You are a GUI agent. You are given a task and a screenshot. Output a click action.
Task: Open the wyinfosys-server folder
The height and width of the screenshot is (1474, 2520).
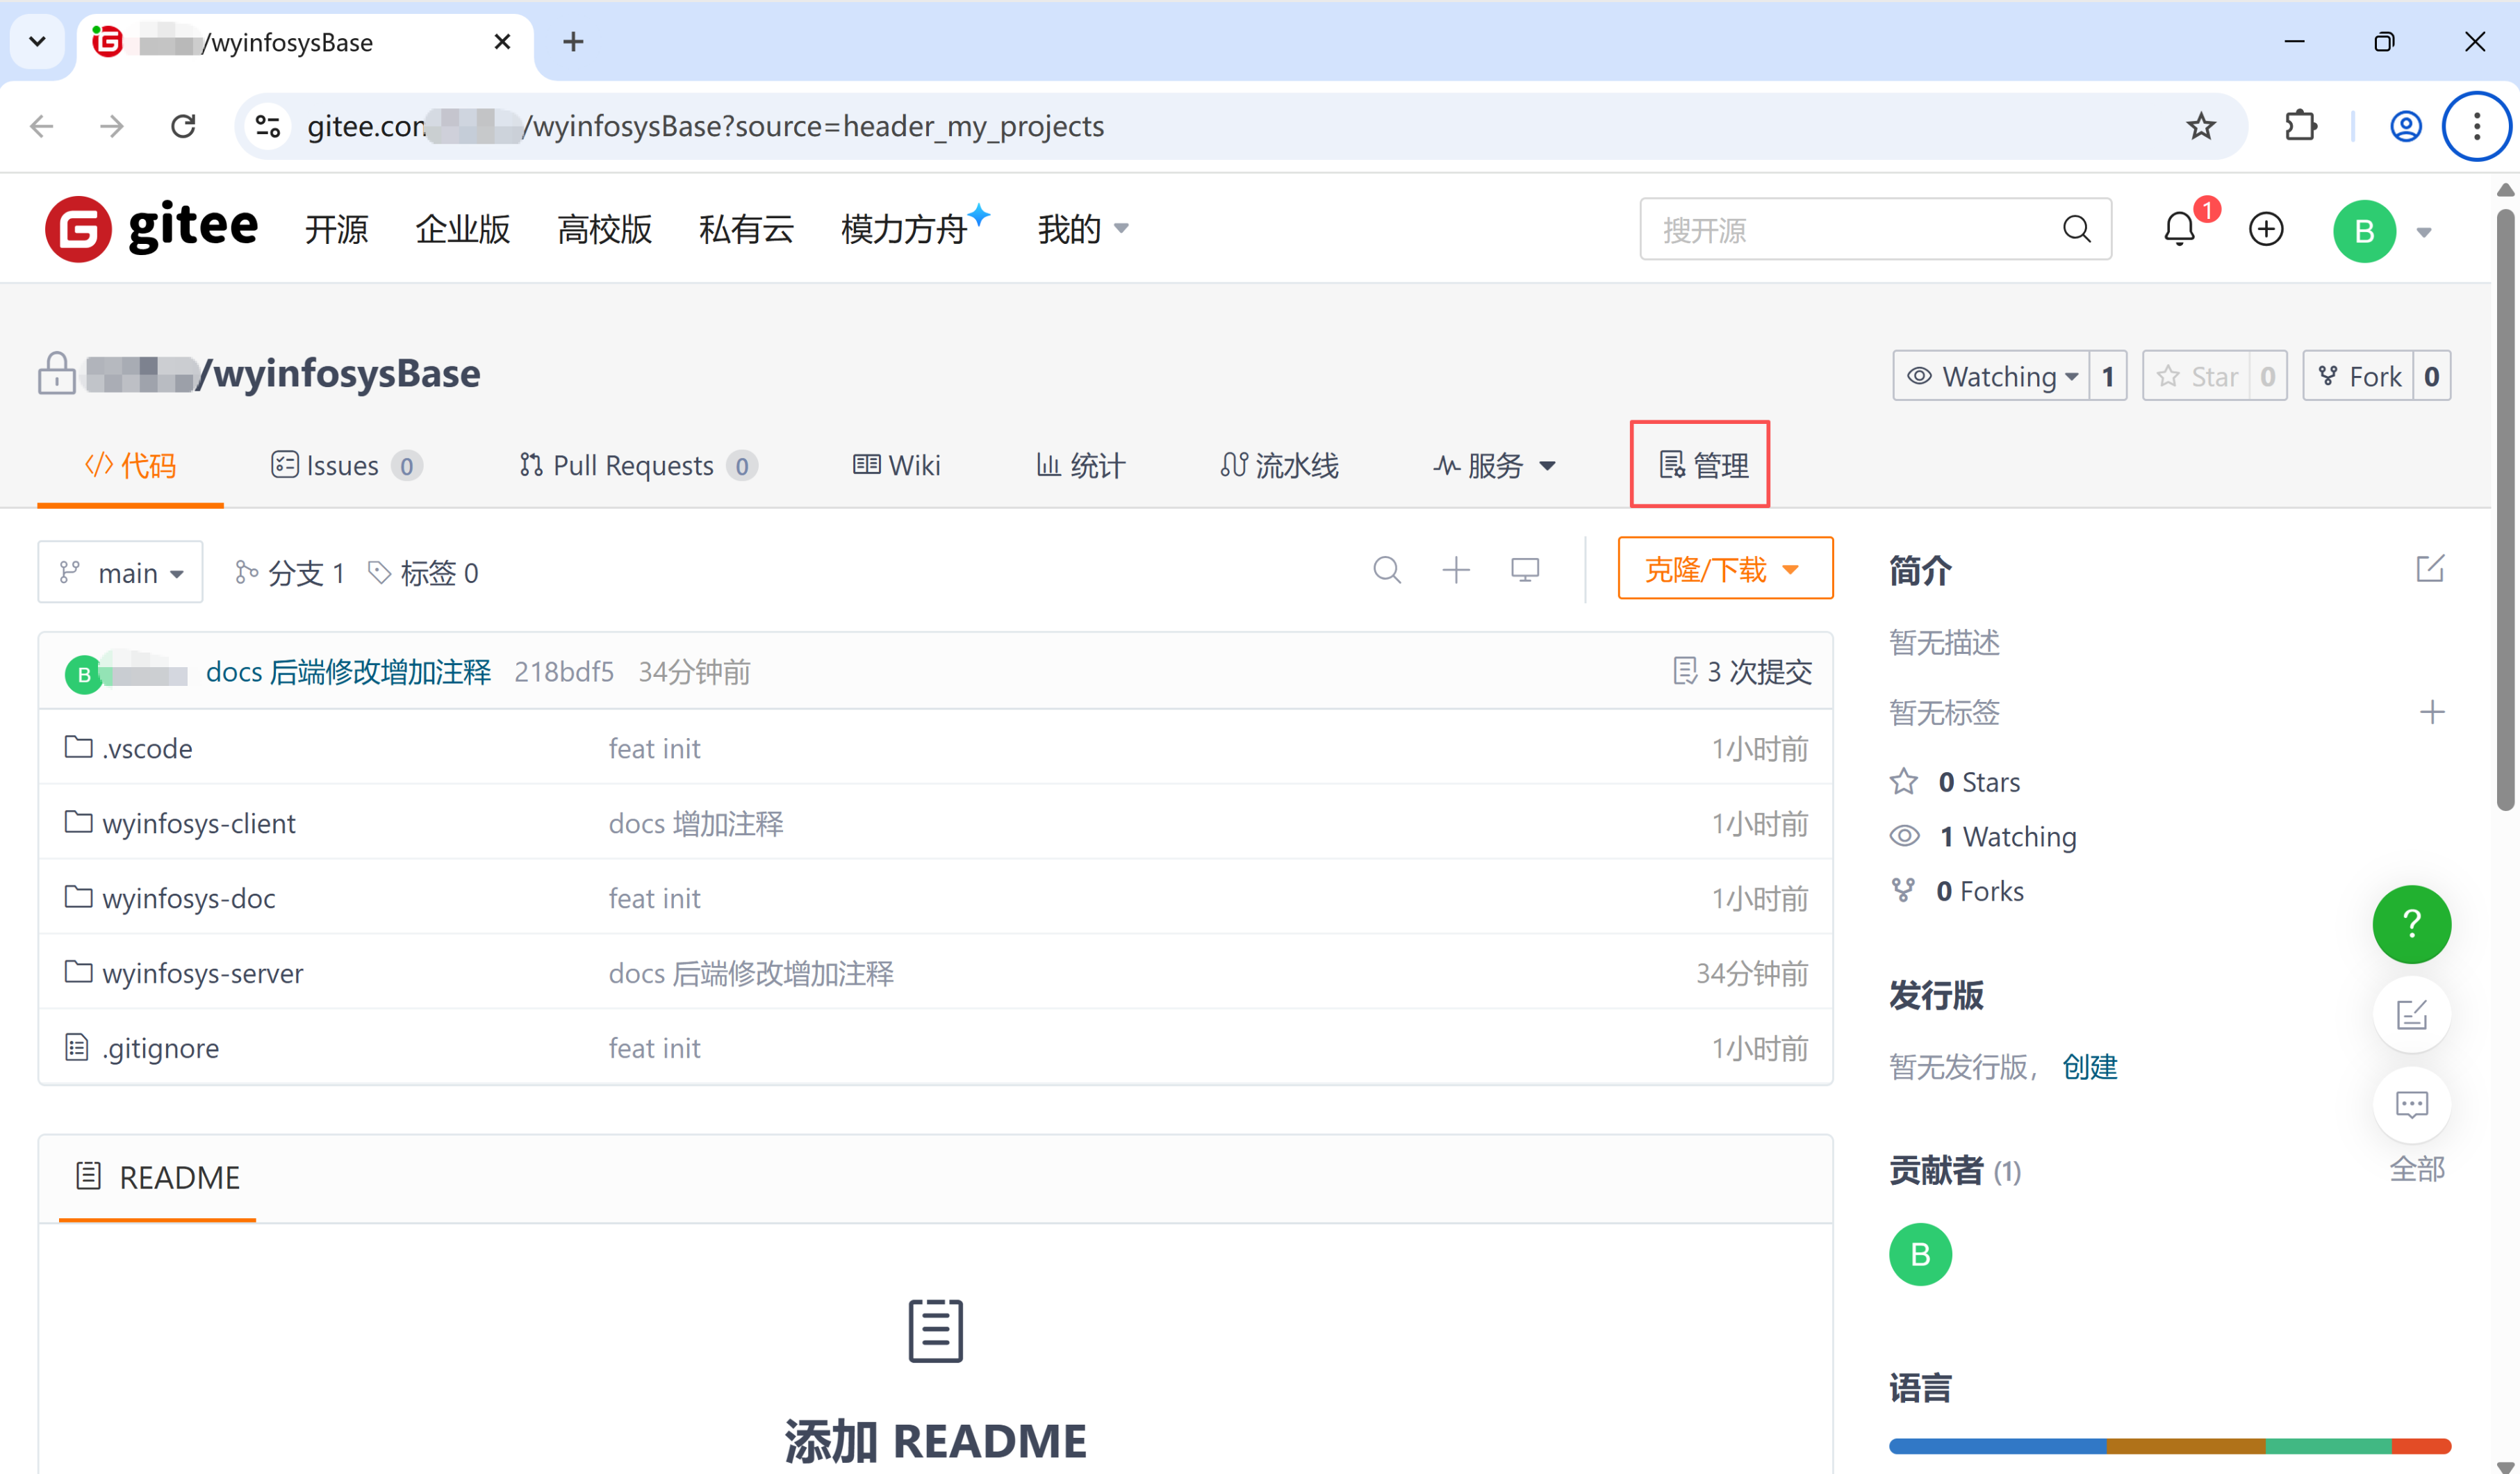coord(201,972)
